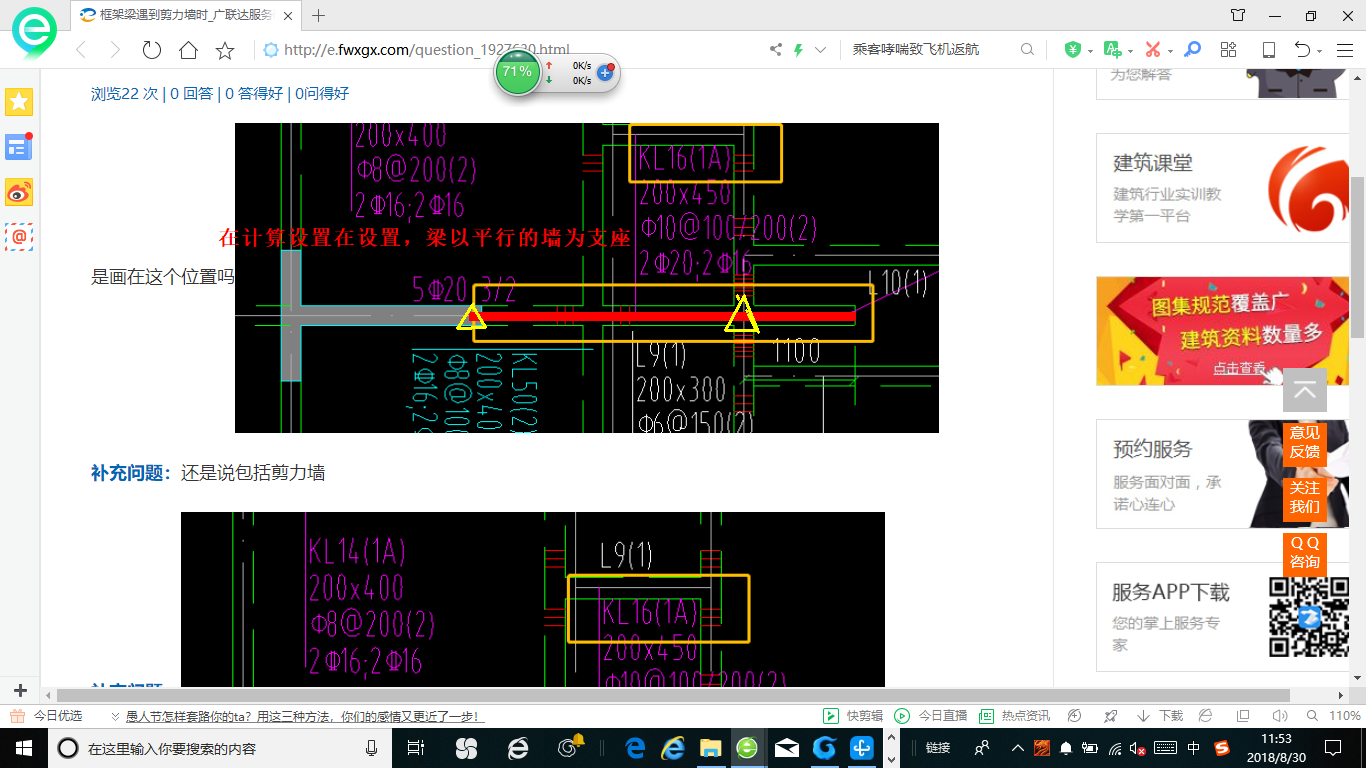Open Task View in the taskbar
Screen dimensions: 1366x768
(x=417, y=747)
